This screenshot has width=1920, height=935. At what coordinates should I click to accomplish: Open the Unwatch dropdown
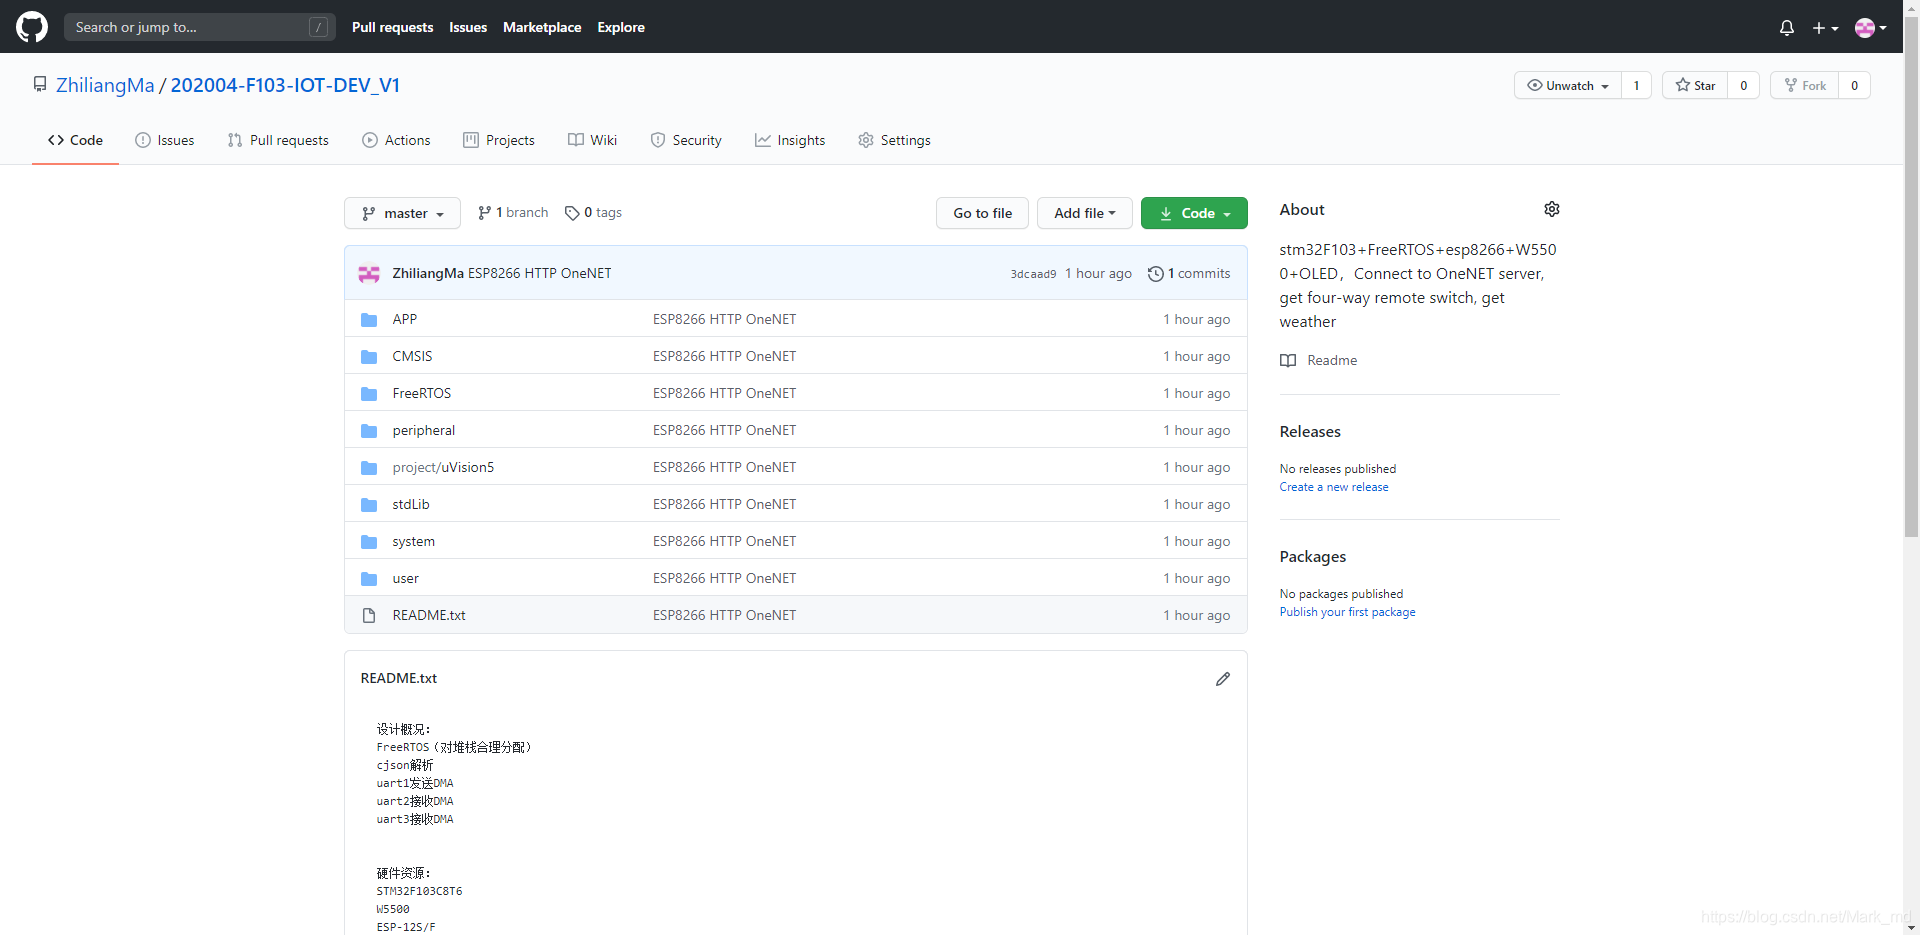click(x=1567, y=85)
